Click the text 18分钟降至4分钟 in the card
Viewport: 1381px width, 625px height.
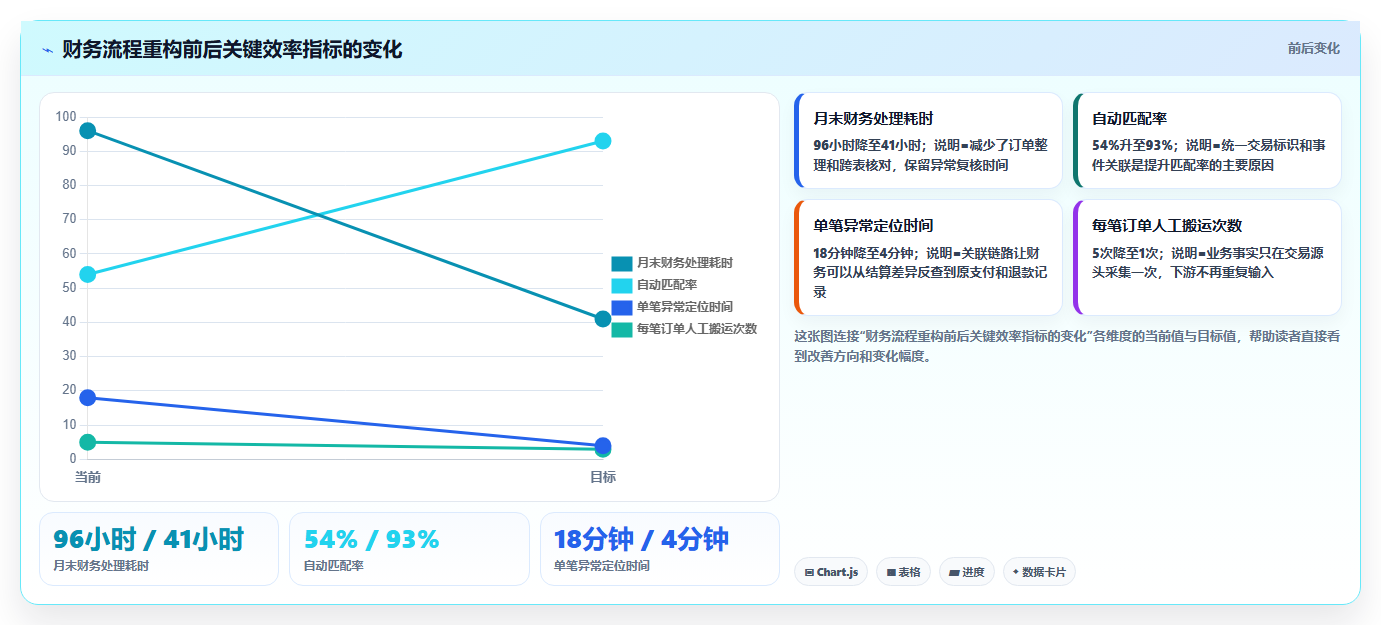pos(862,253)
